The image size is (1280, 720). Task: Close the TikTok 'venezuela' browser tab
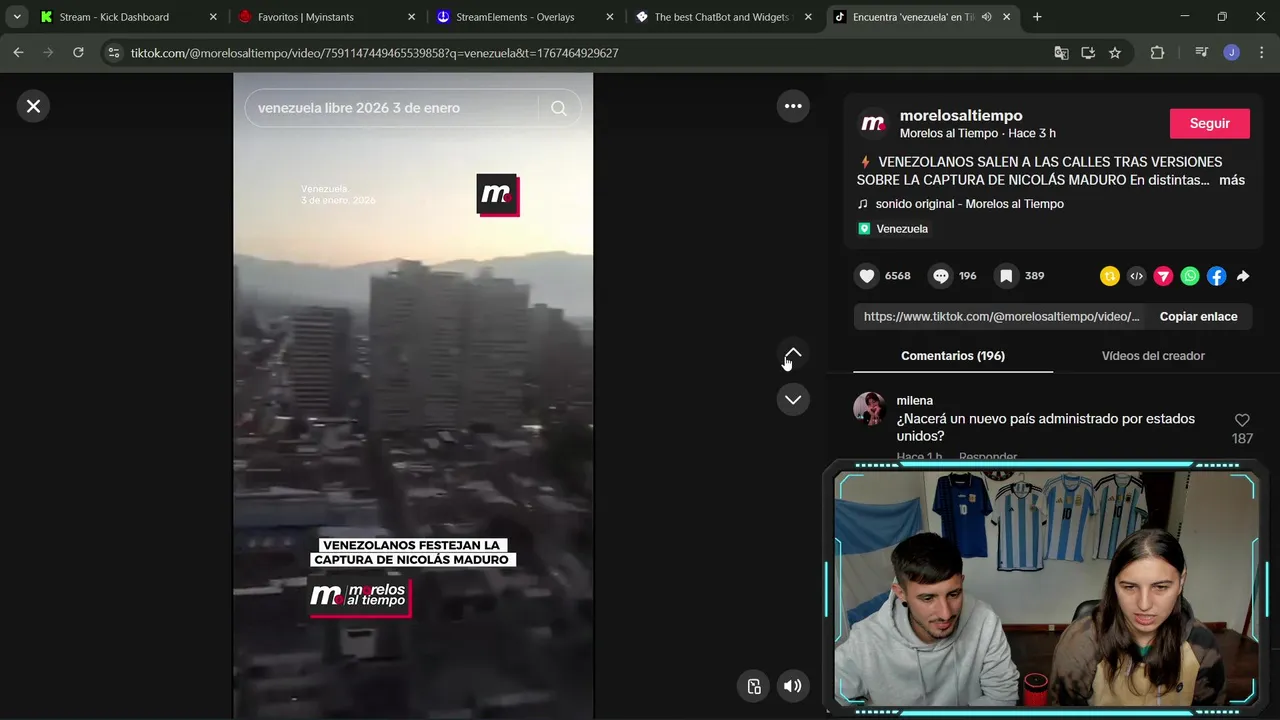pyautogui.click(x=1007, y=17)
